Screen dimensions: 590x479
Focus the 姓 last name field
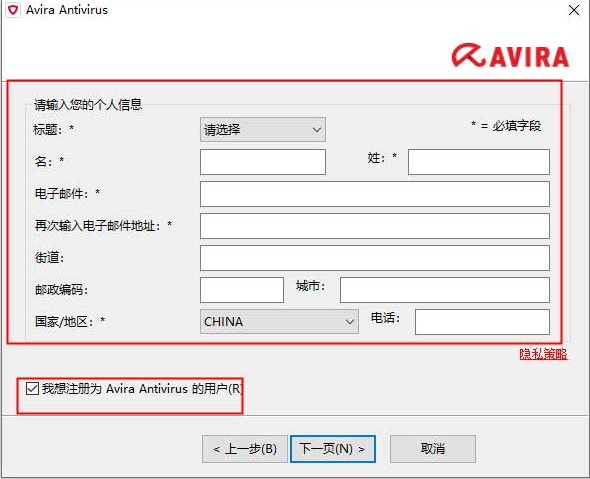coord(479,162)
